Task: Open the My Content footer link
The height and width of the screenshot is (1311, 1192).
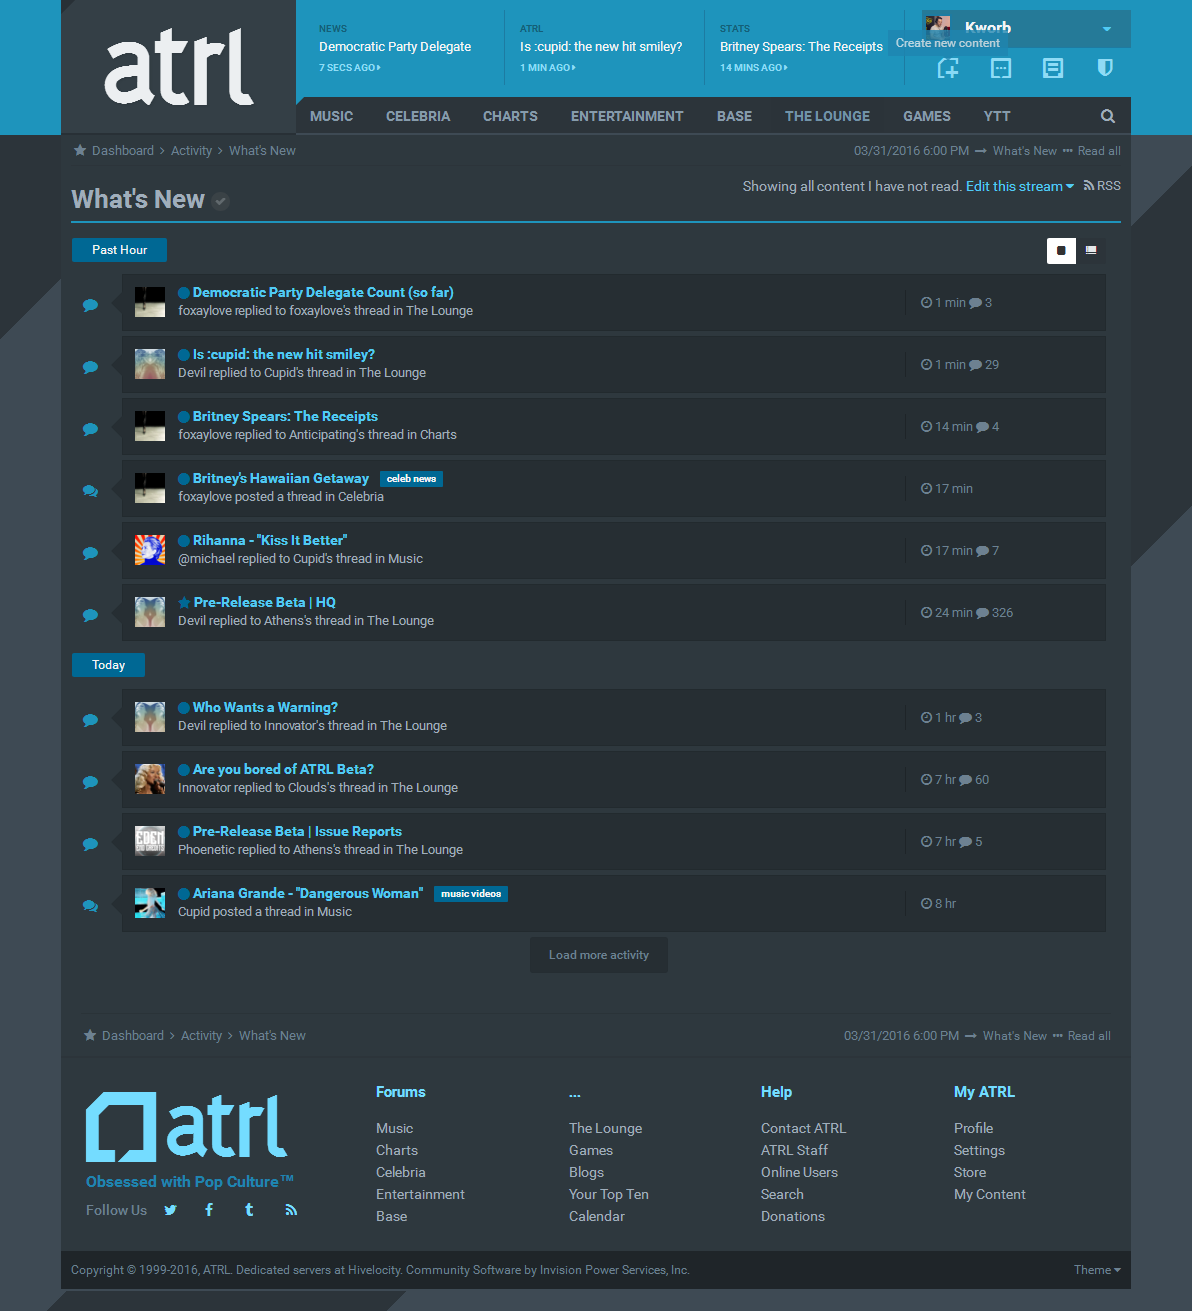Action: point(990,1194)
